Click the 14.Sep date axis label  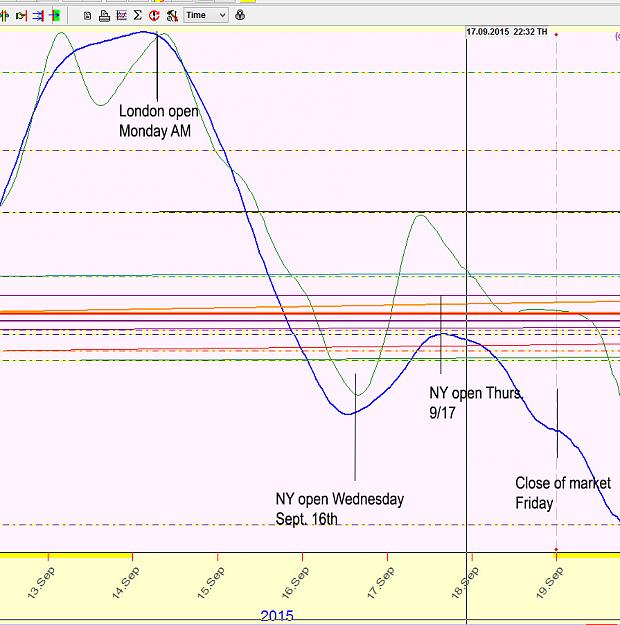pyautogui.click(x=126, y=583)
